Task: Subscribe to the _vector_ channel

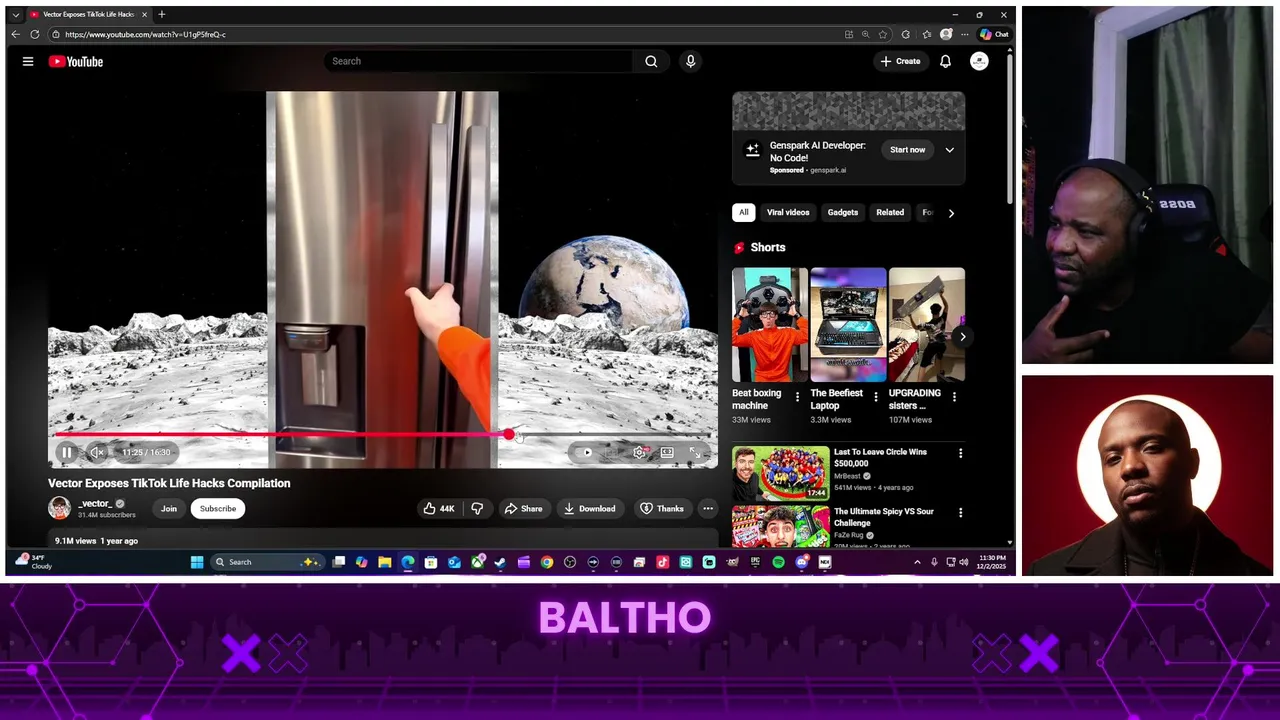Action: 218,508
